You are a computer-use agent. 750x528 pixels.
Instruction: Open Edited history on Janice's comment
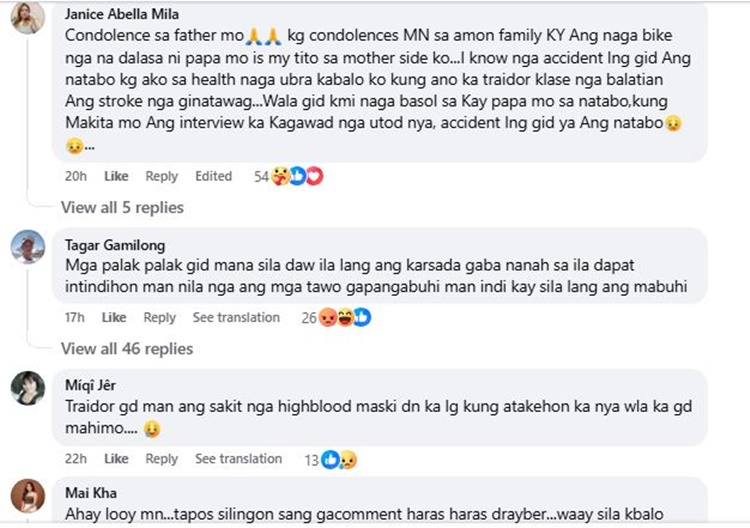click(213, 176)
